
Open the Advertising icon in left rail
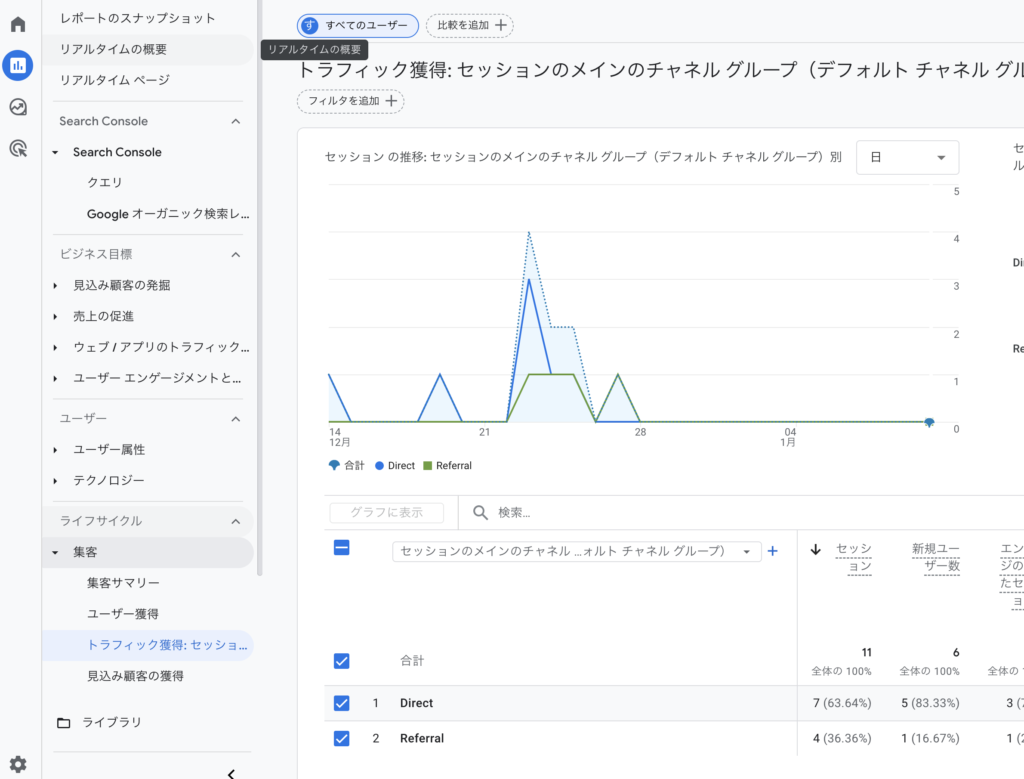[18, 149]
